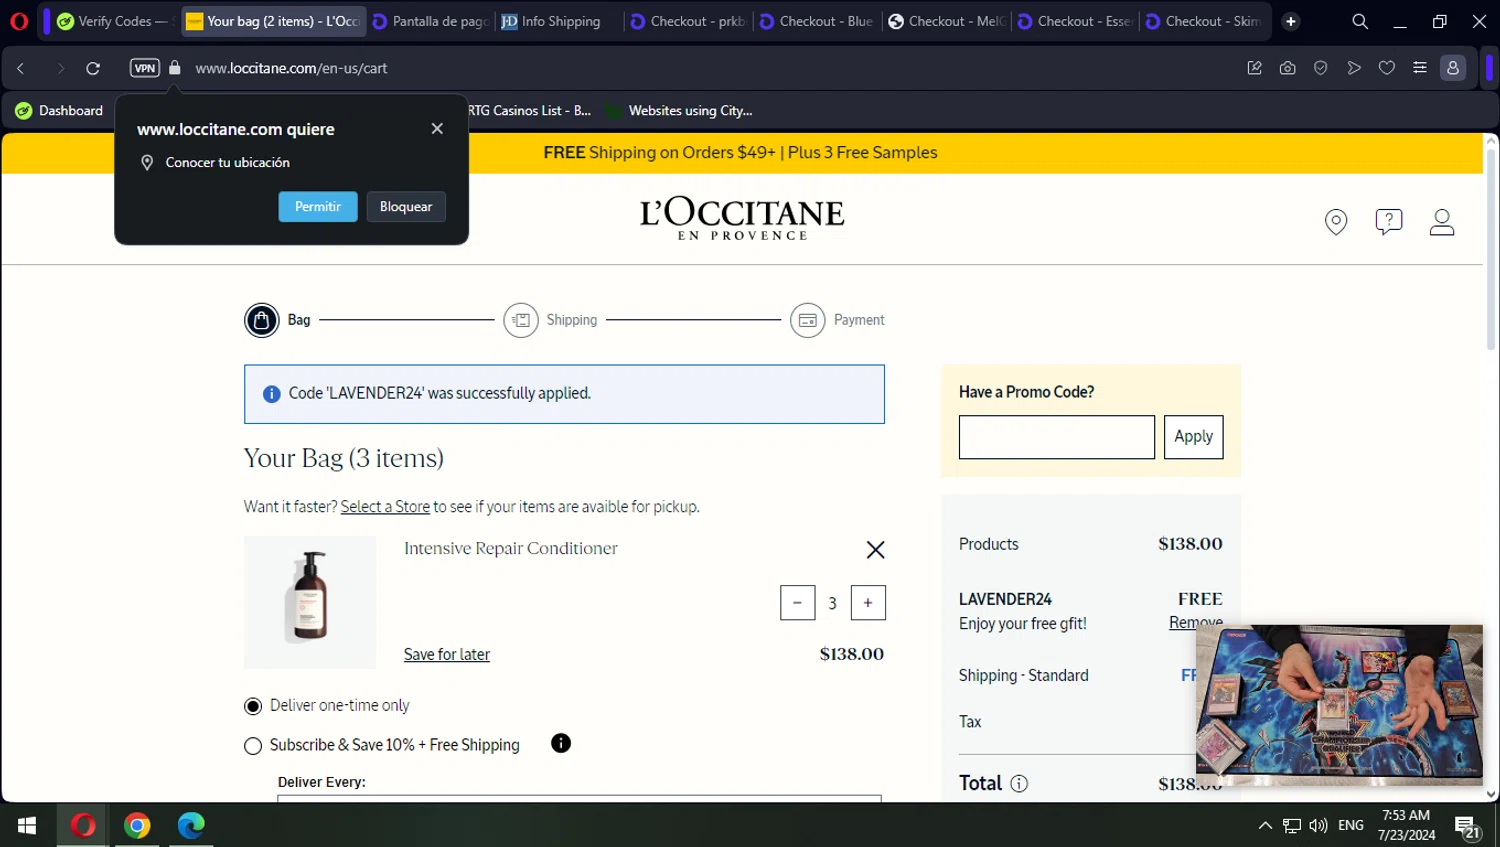Open the easy setup menu icon
This screenshot has height=847, width=1500.
(x=1420, y=68)
